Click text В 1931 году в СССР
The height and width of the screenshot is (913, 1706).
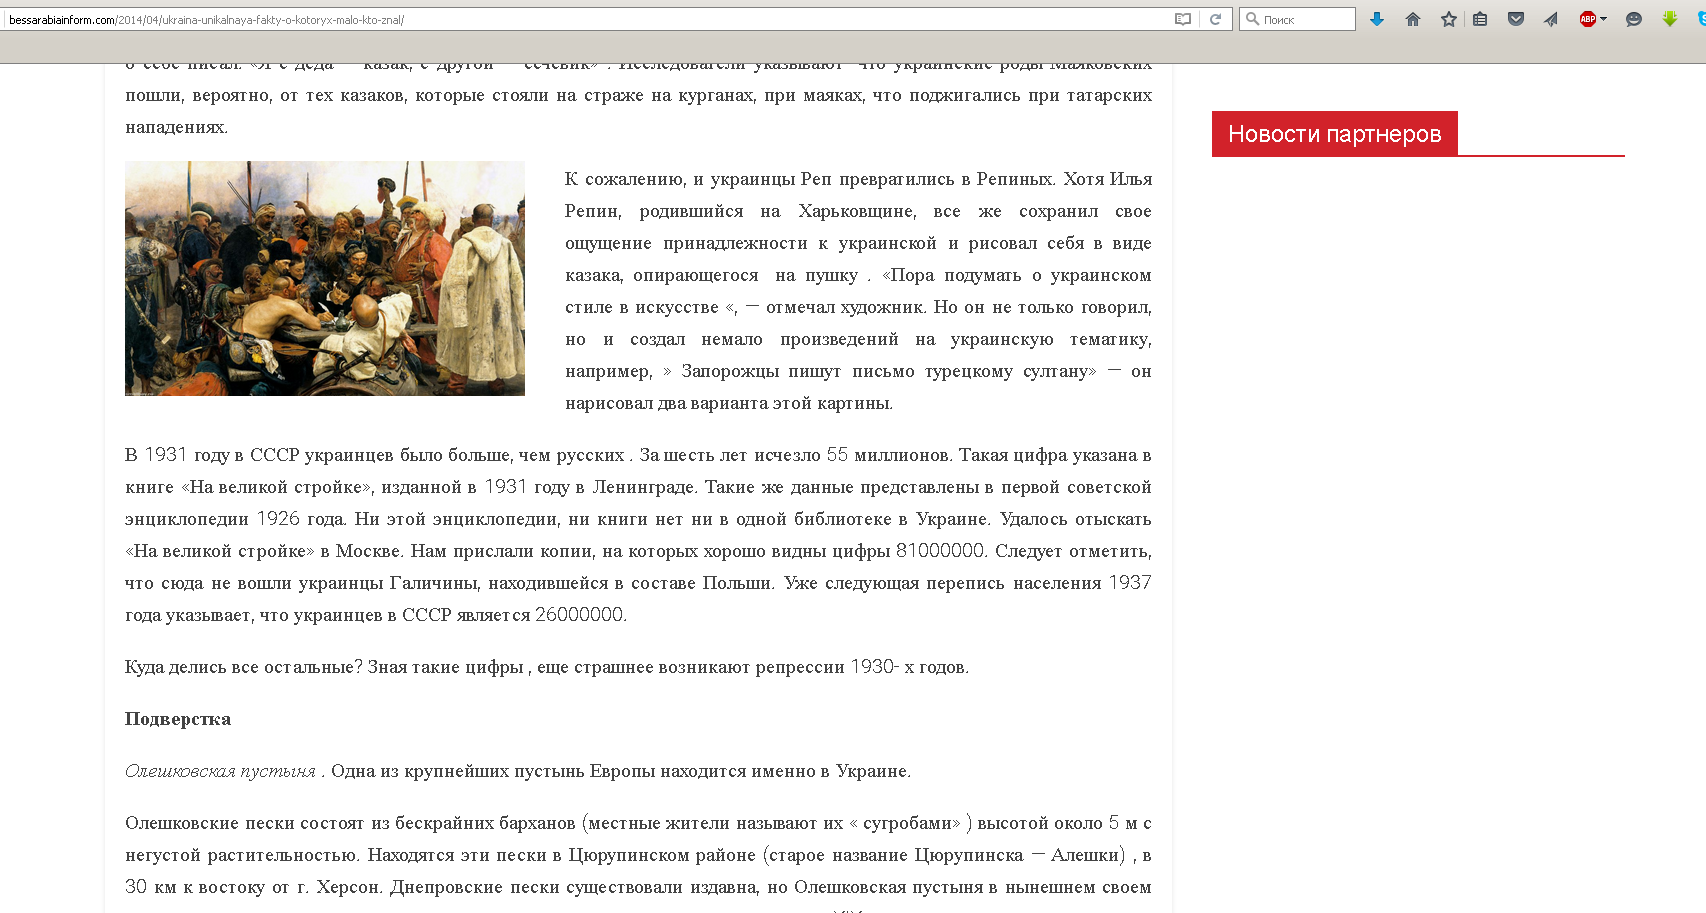tap(212, 455)
